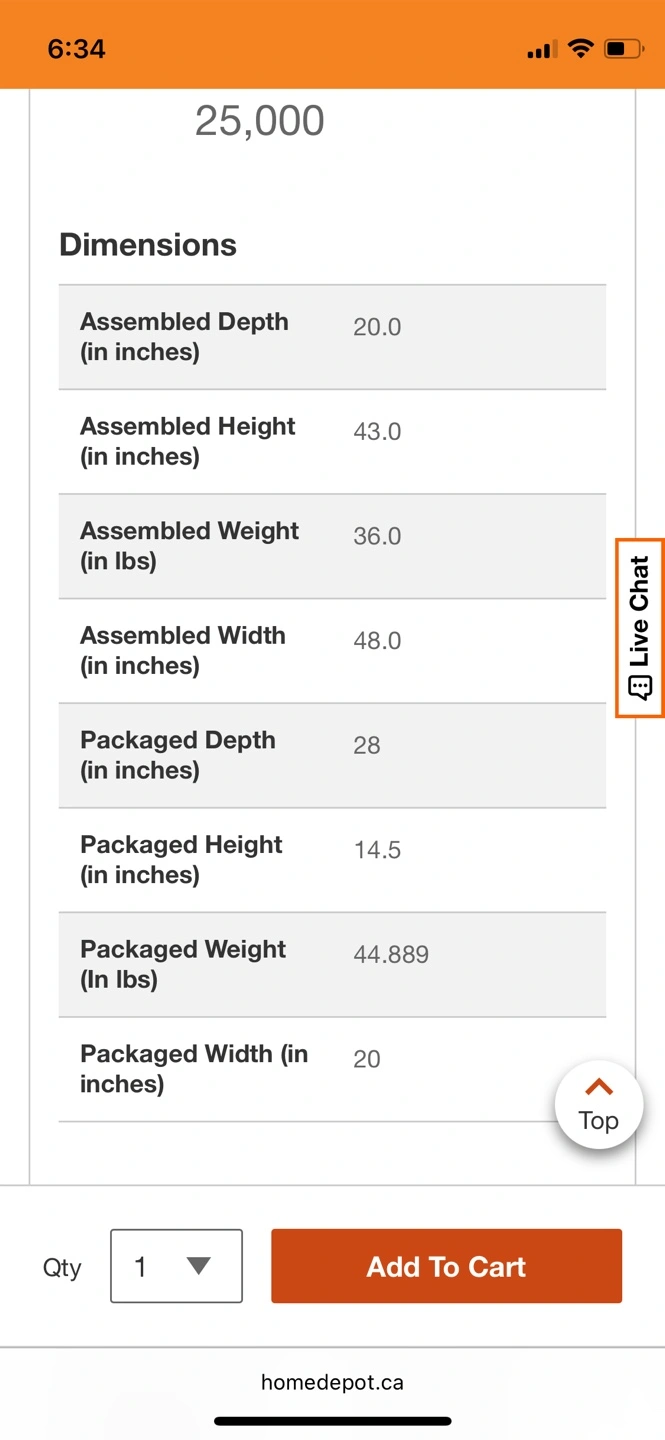Image resolution: width=665 pixels, height=1440 pixels.
Task: Tap the Top scroll-up arrow icon
Action: click(598, 1087)
